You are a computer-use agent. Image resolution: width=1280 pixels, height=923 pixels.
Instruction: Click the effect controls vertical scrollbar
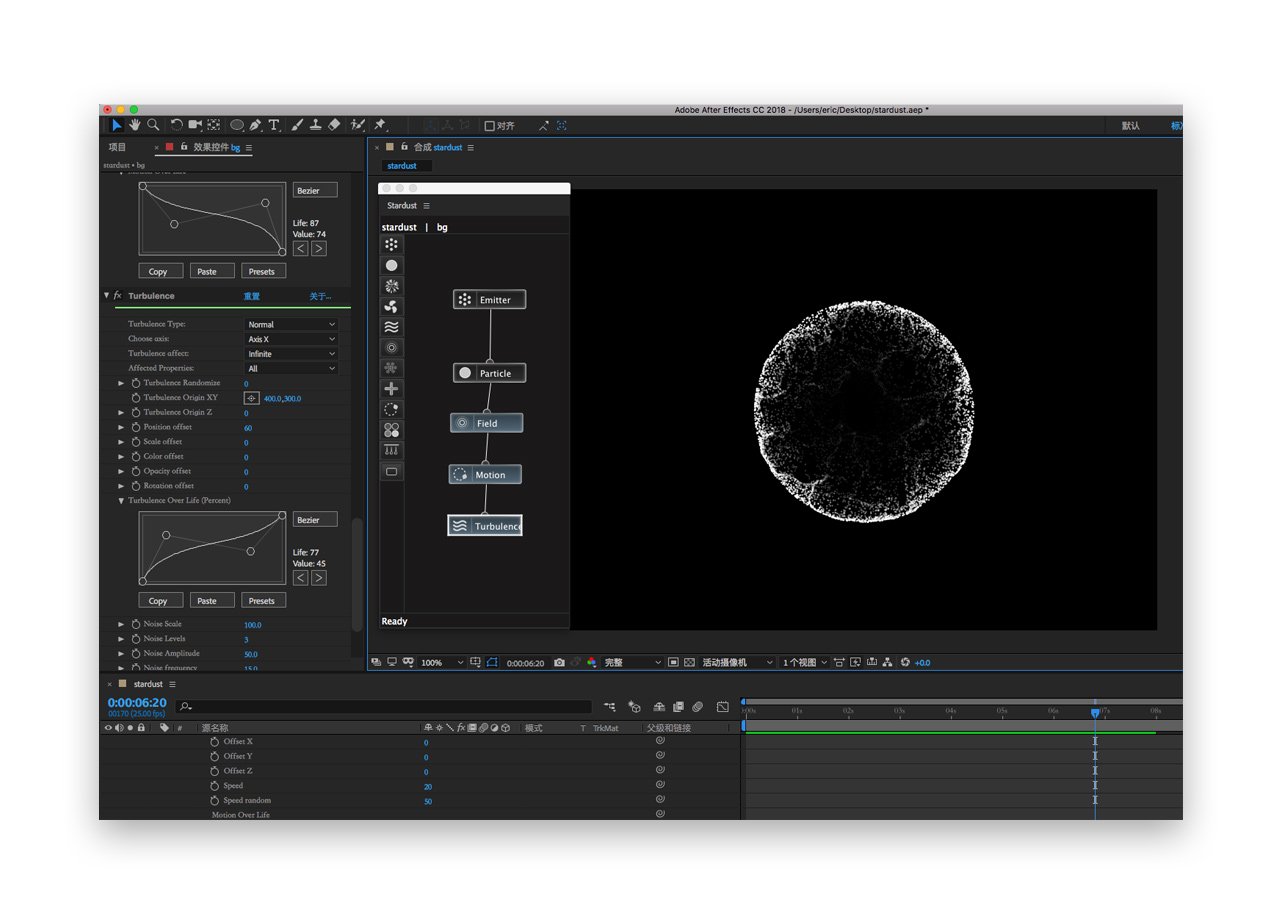point(357,575)
